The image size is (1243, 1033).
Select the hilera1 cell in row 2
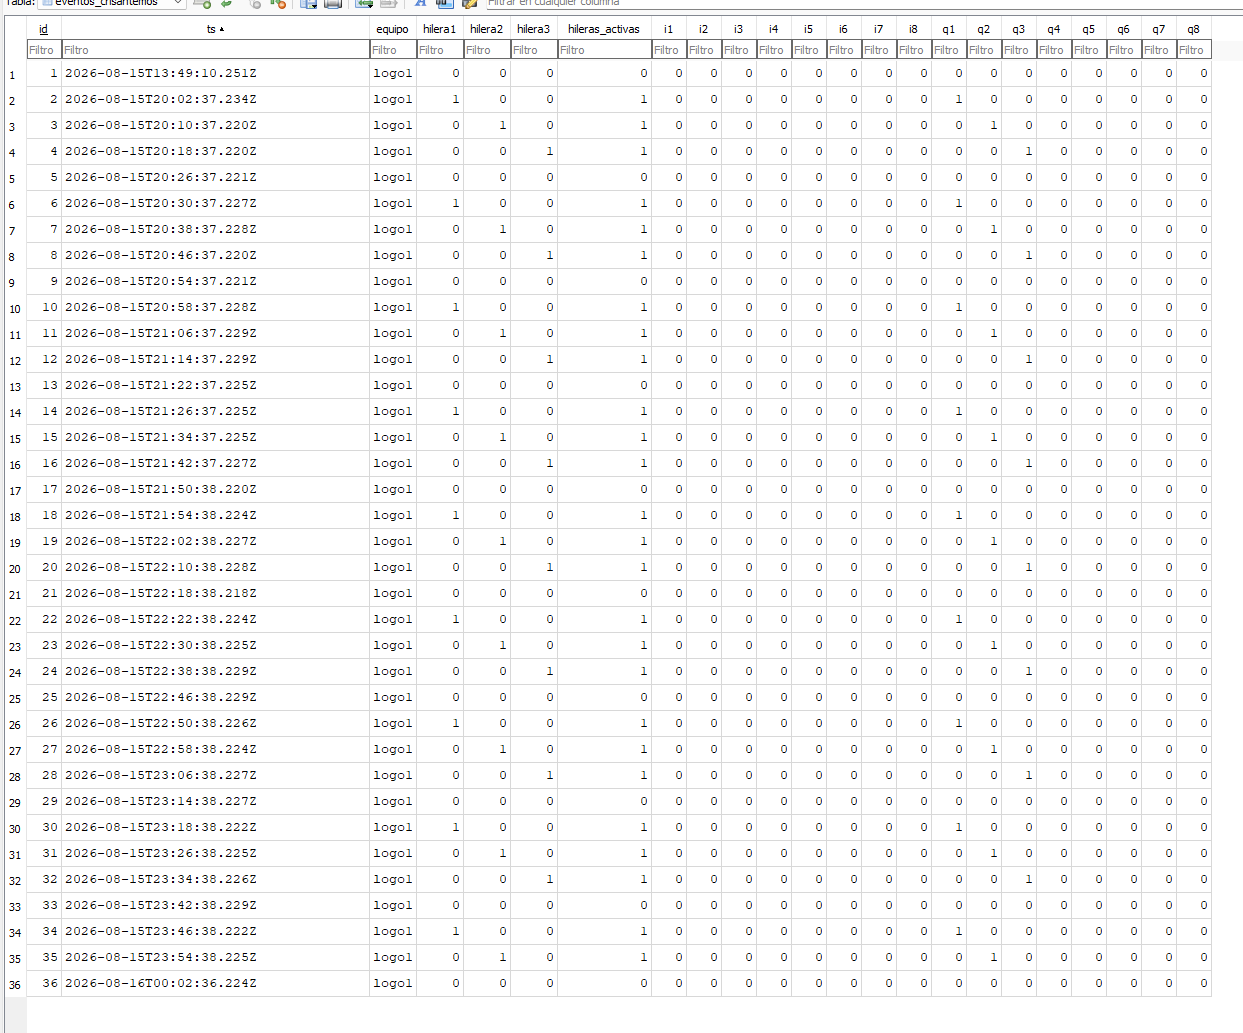tap(440, 99)
